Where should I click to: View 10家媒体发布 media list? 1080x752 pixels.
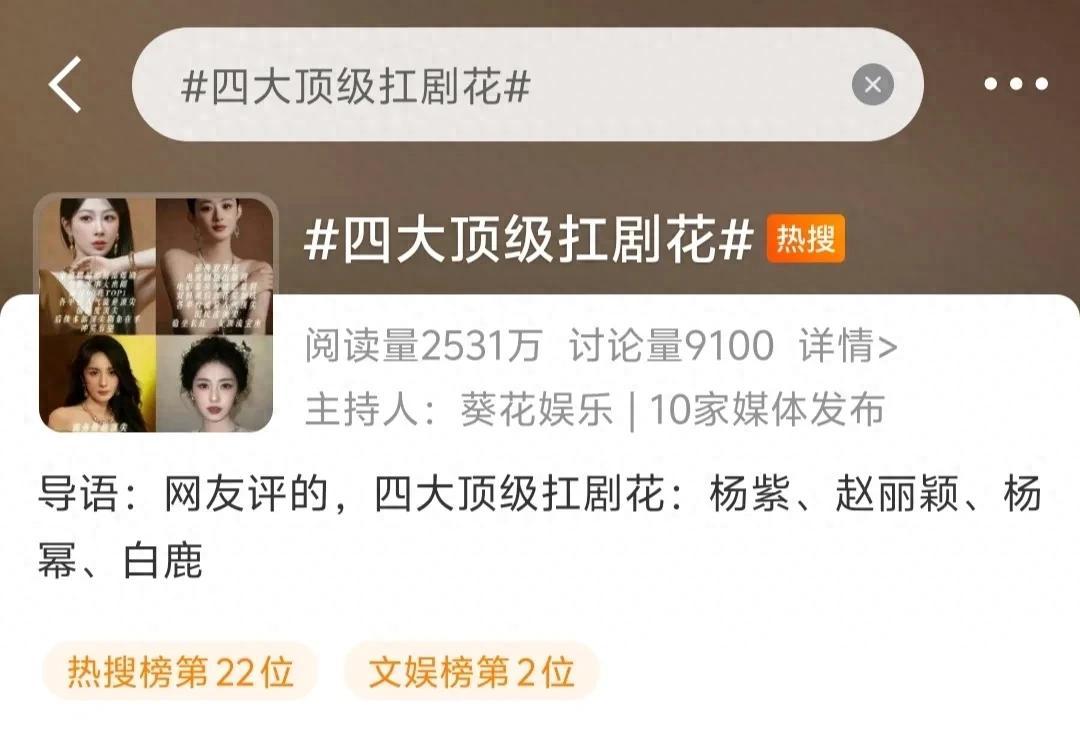[x=767, y=409]
